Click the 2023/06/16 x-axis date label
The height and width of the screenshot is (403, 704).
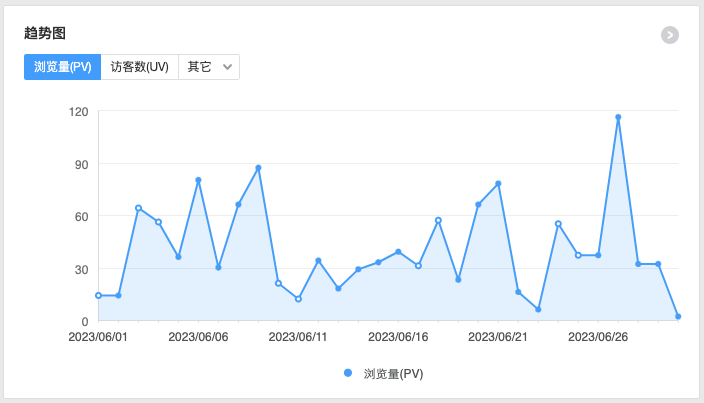click(398, 337)
